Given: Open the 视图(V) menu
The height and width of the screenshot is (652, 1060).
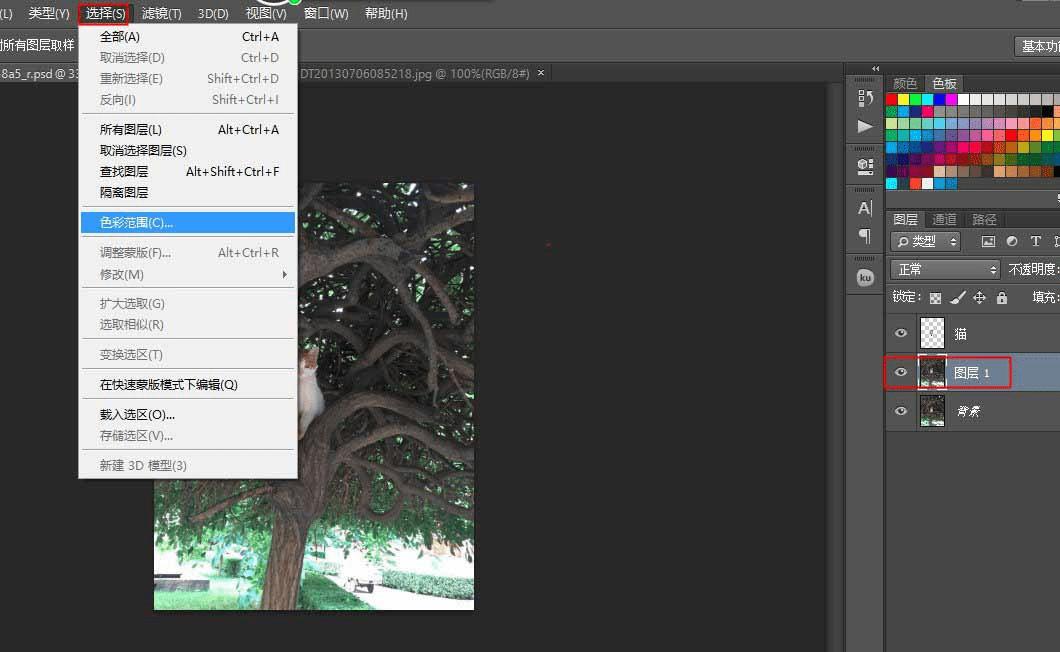Looking at the screenshot, I should pyautogui.click(x=266, y=14).
